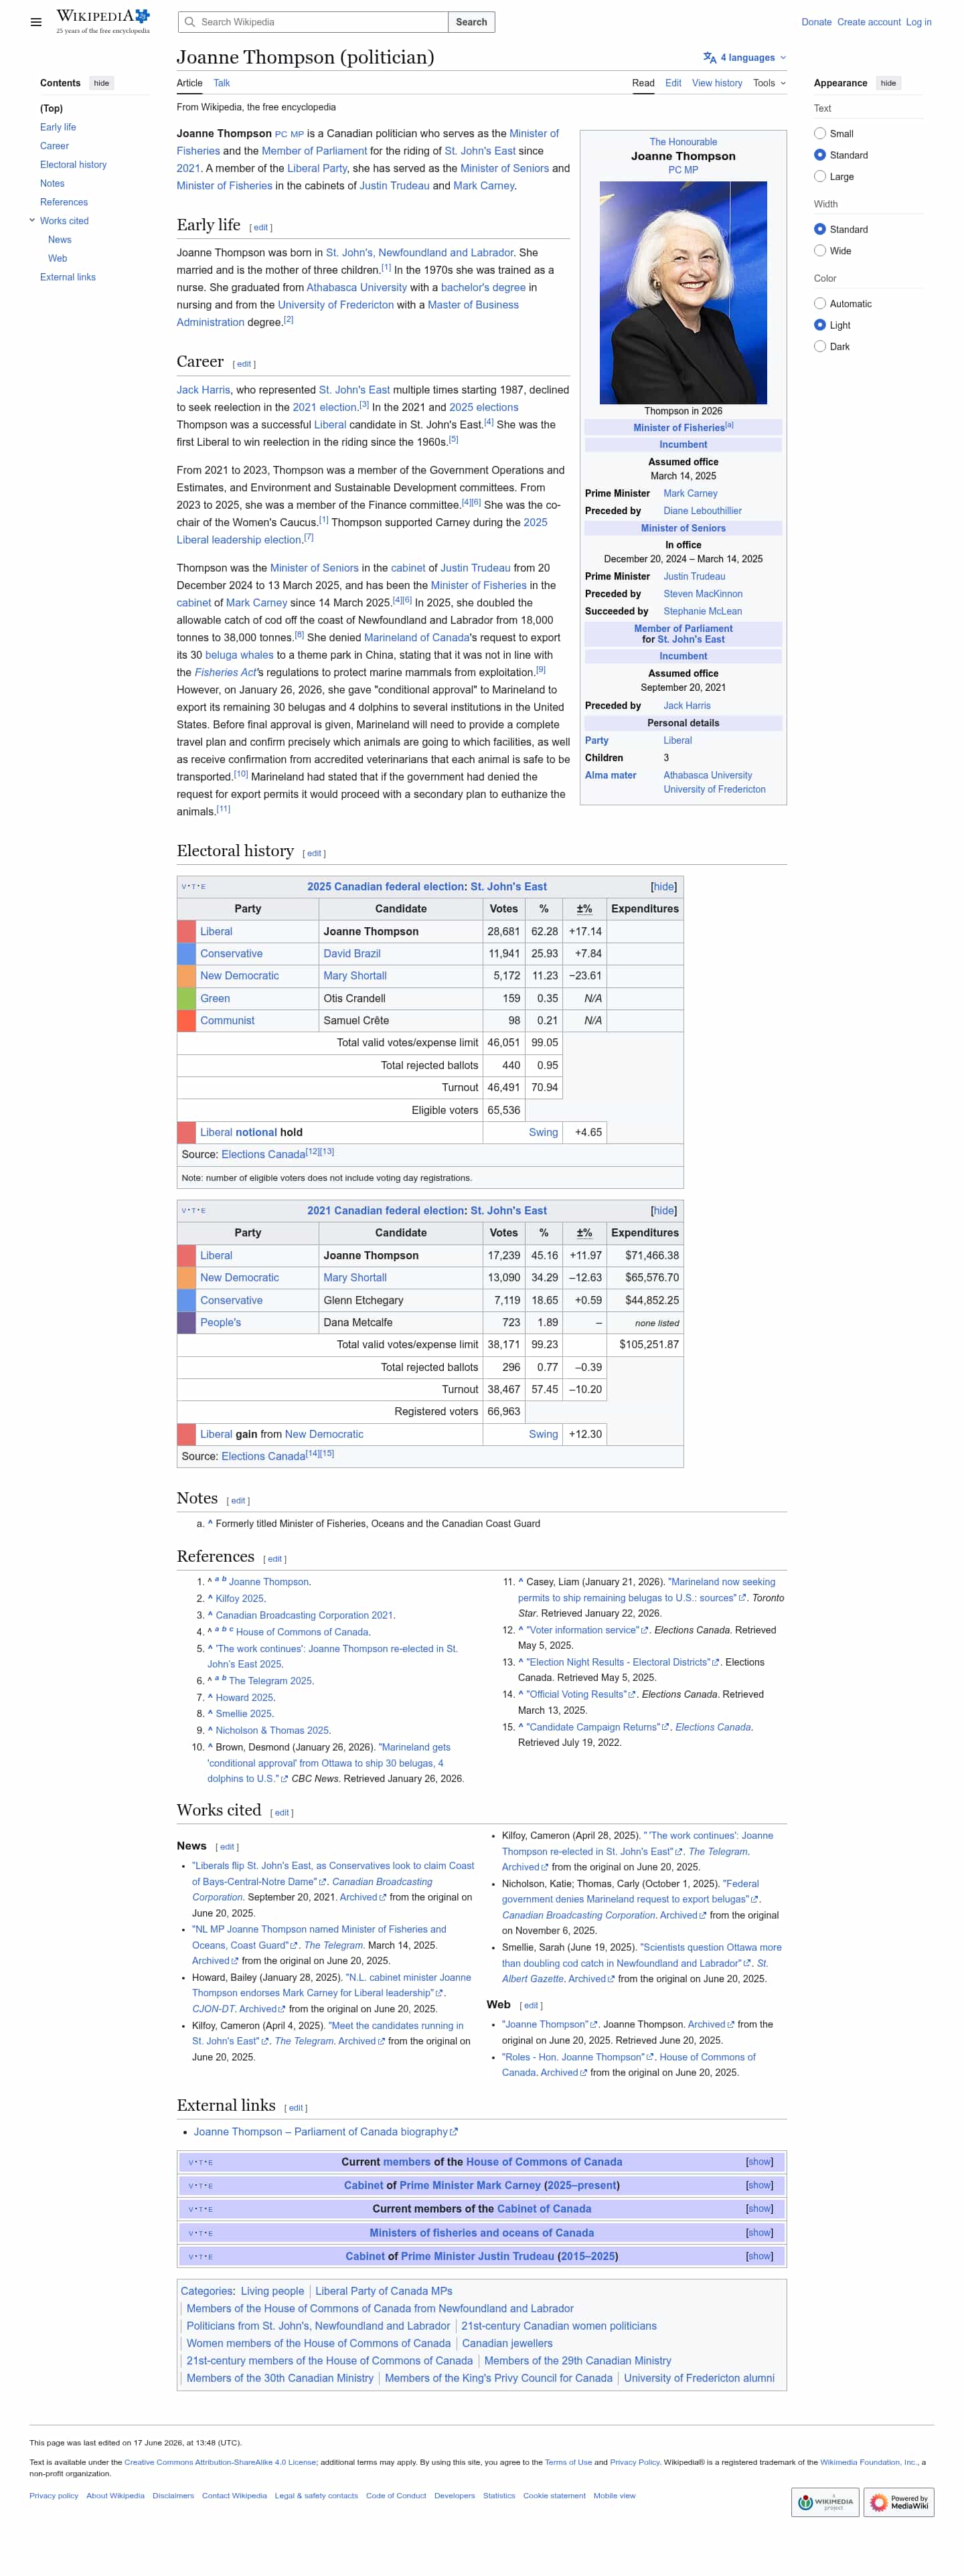Viewport: 964px width, 2576px height.
Task: Open the main menu hamburger icon
Action: [x=36, y=21]
